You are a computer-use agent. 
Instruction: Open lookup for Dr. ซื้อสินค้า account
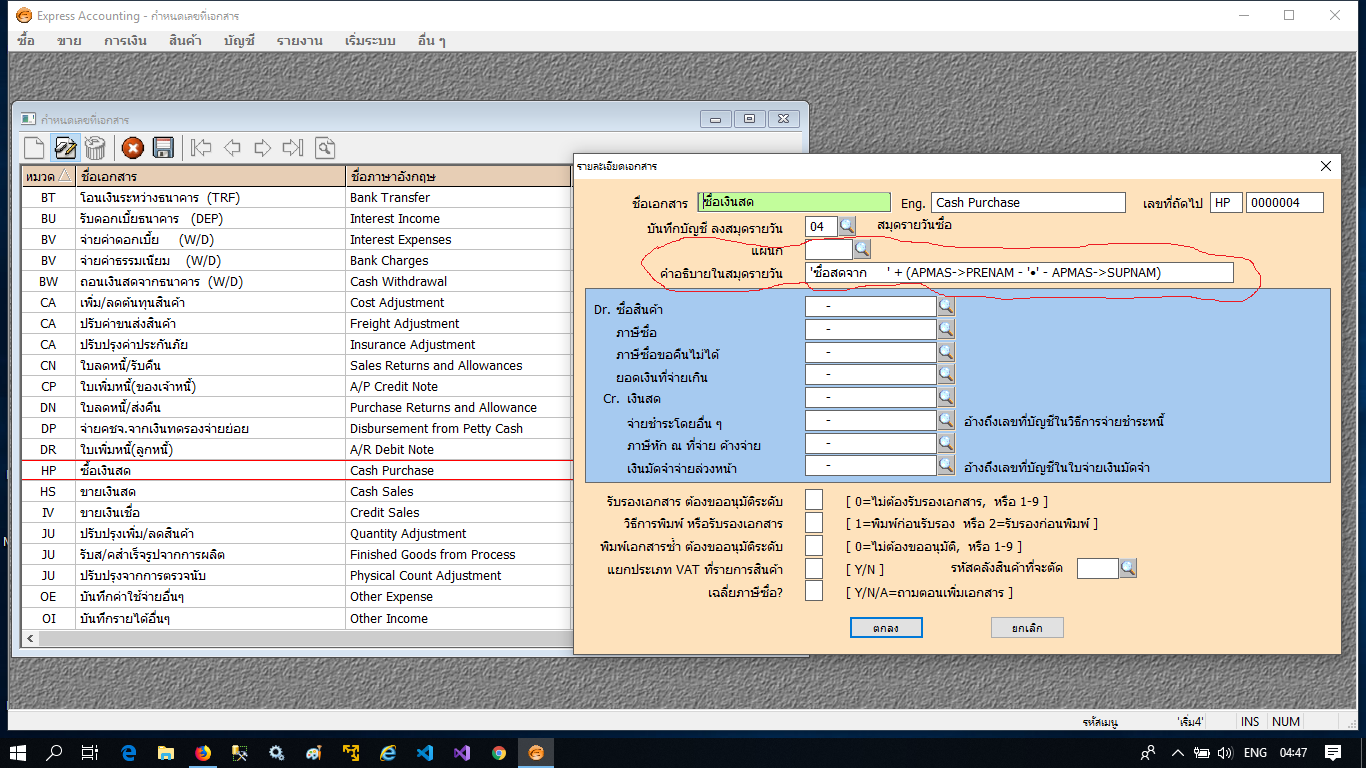point(946,306)
